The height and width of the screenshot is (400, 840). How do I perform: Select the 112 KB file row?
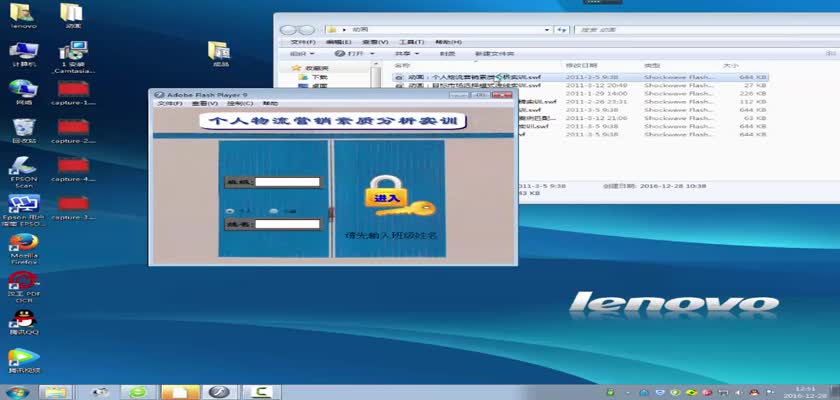tap(643, 102)
